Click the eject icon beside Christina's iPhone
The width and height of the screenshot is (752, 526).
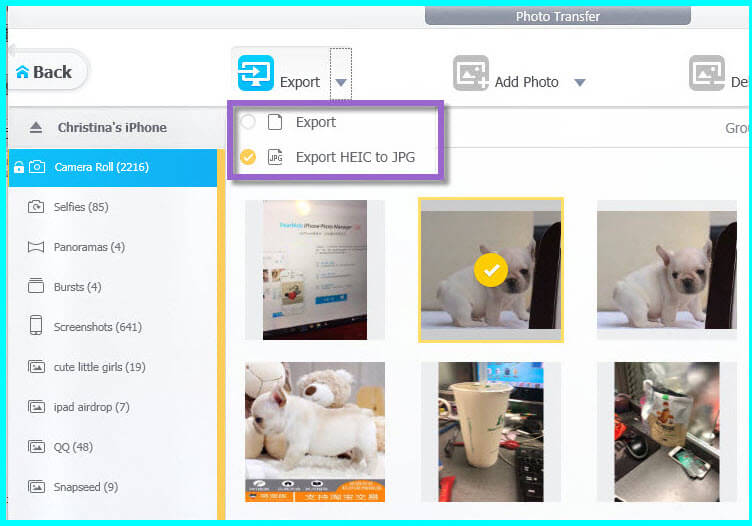click(x=36, y=128)
